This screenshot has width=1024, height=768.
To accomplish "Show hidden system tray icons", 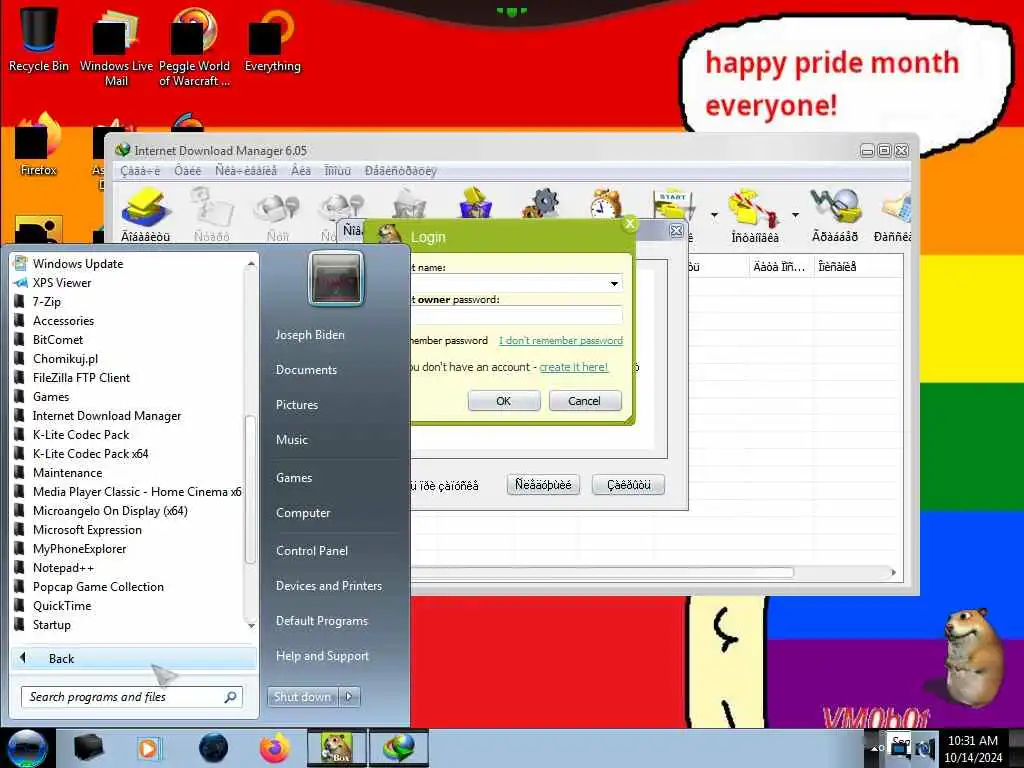I will click(x=872, y=748).
